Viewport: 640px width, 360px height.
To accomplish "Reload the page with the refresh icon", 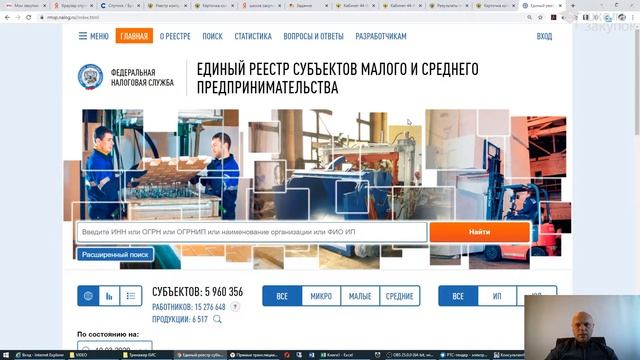I will [x=29, y=18].
